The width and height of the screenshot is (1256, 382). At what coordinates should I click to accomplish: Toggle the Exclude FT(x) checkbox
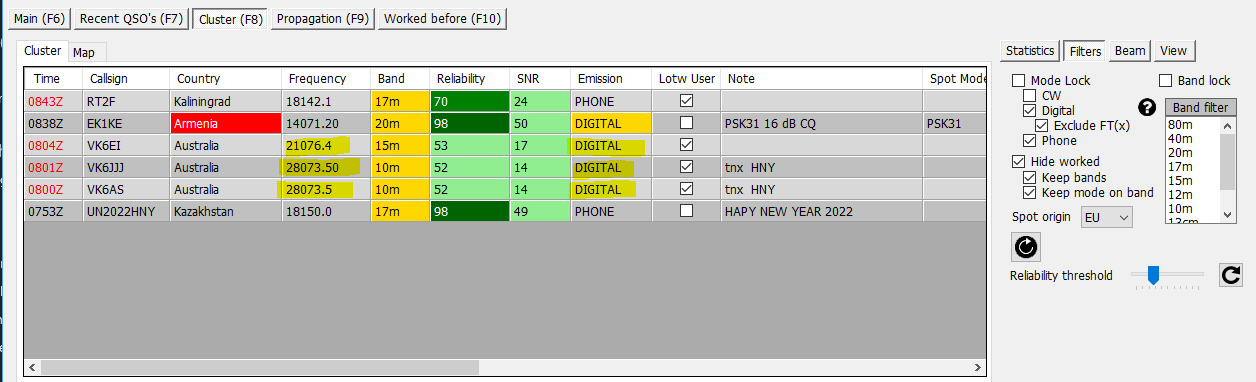1041,126
